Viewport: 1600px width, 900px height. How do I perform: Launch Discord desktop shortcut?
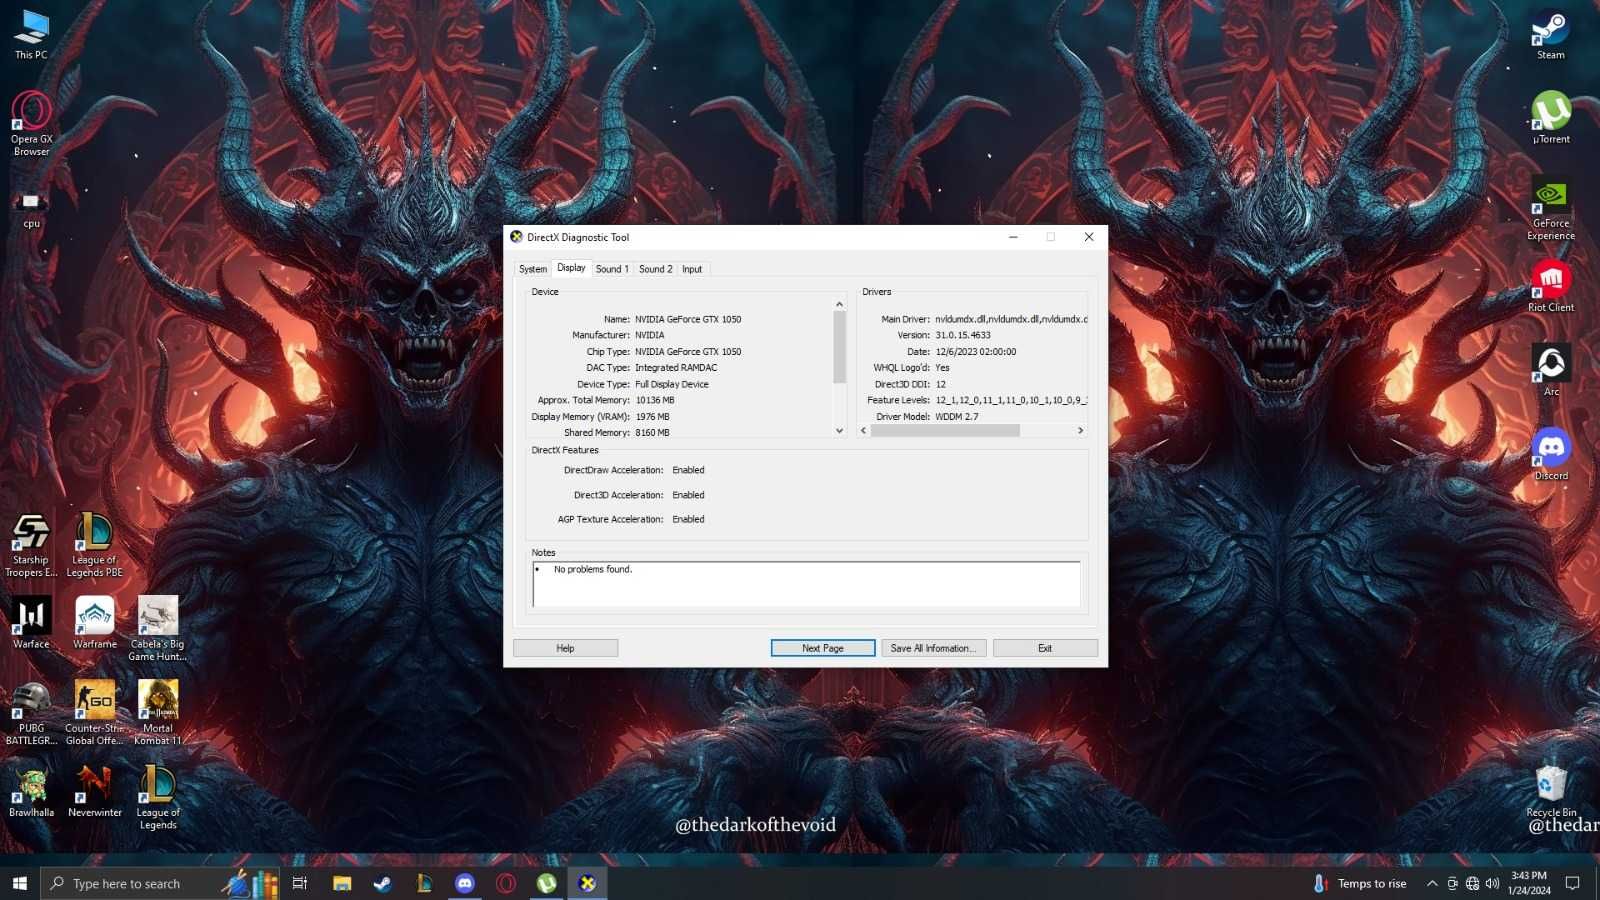click(1551, 454)
